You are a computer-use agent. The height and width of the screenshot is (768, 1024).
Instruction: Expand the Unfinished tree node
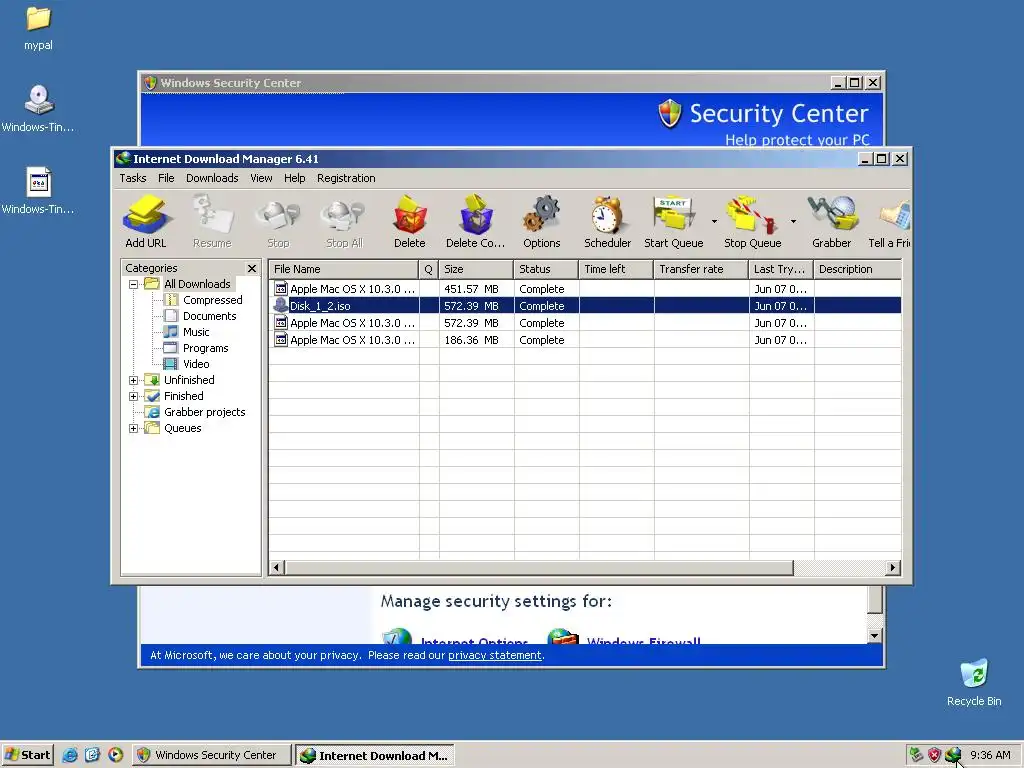coord(133,380)
